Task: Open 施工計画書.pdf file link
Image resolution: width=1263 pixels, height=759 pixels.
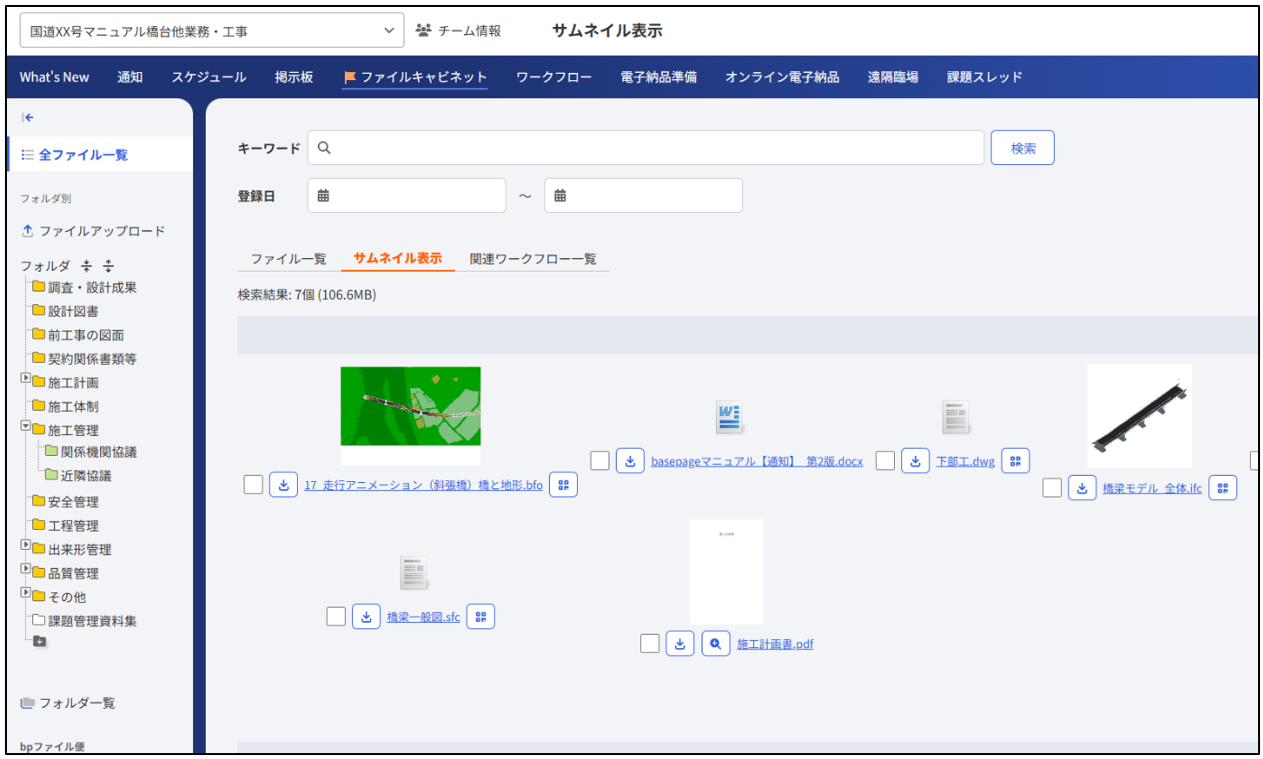Action: pyautogui.click(x=775, y=644)
